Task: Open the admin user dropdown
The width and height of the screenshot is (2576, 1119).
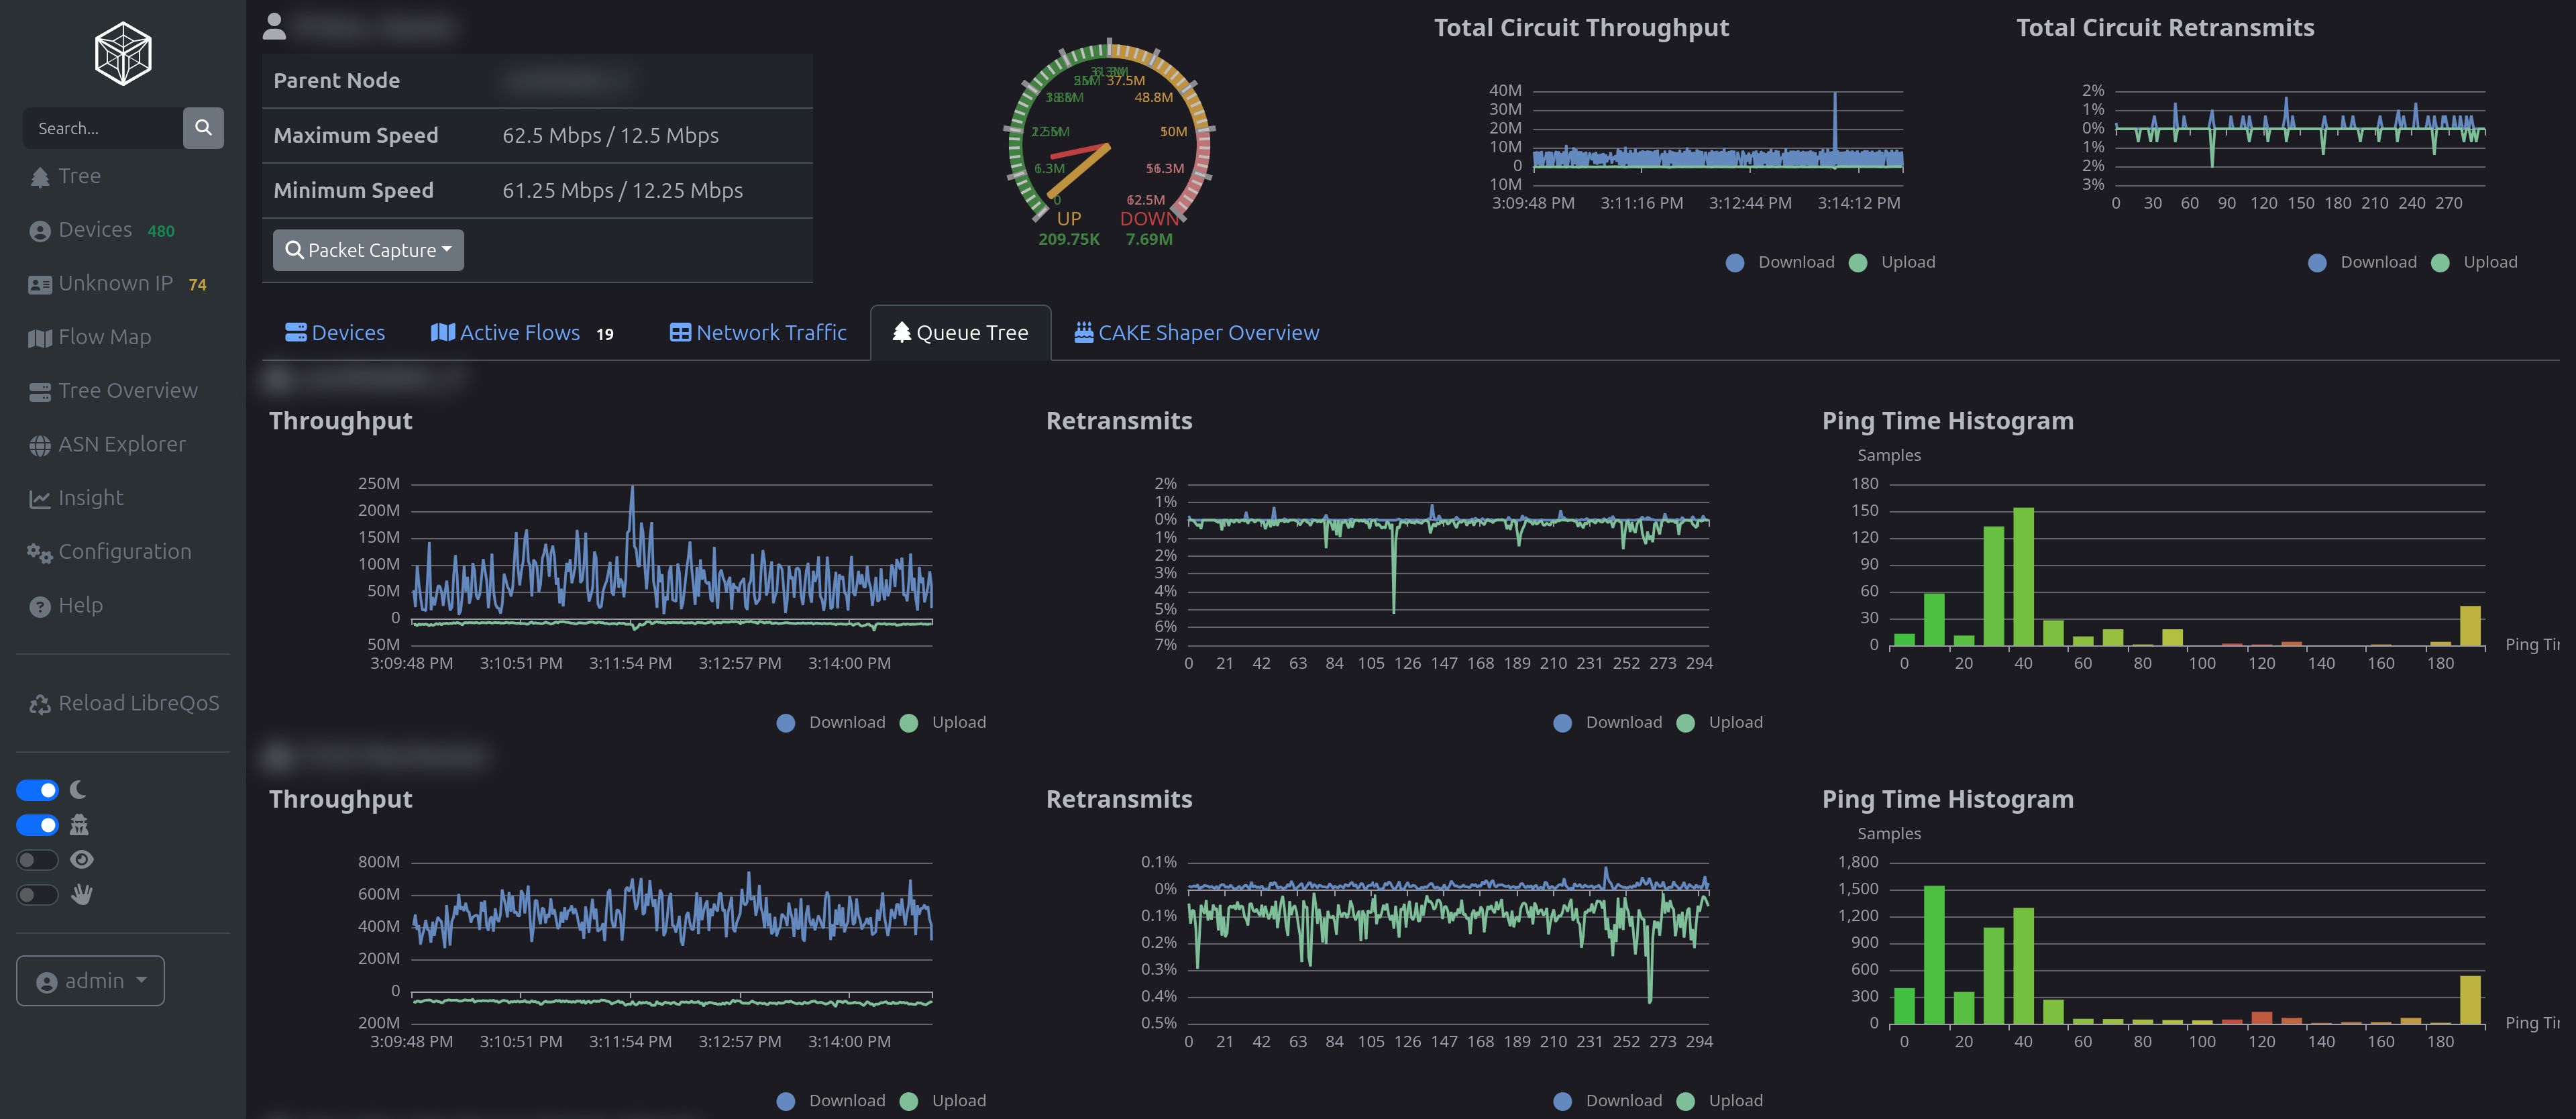Action: click(90, 981)
